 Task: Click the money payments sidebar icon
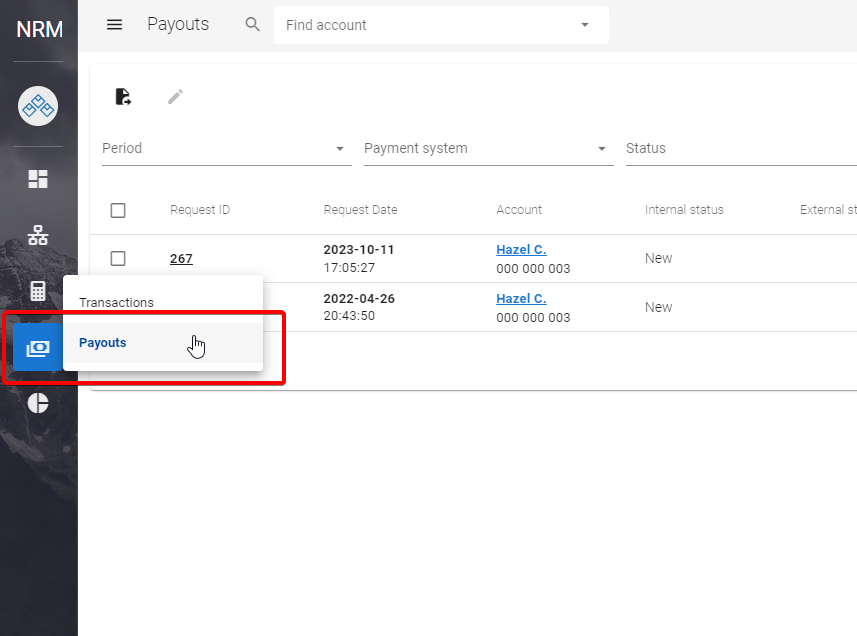38,348
